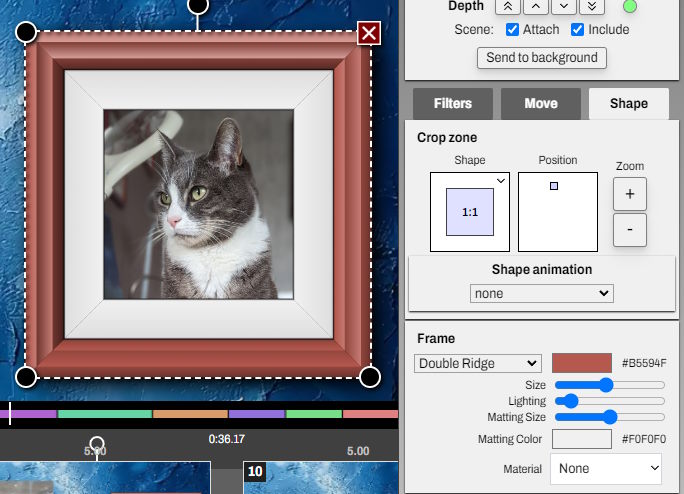Open the Double Ridge frame style dropdown
The width and height of the screenshot is (684, 494).
tap(477, 363)
